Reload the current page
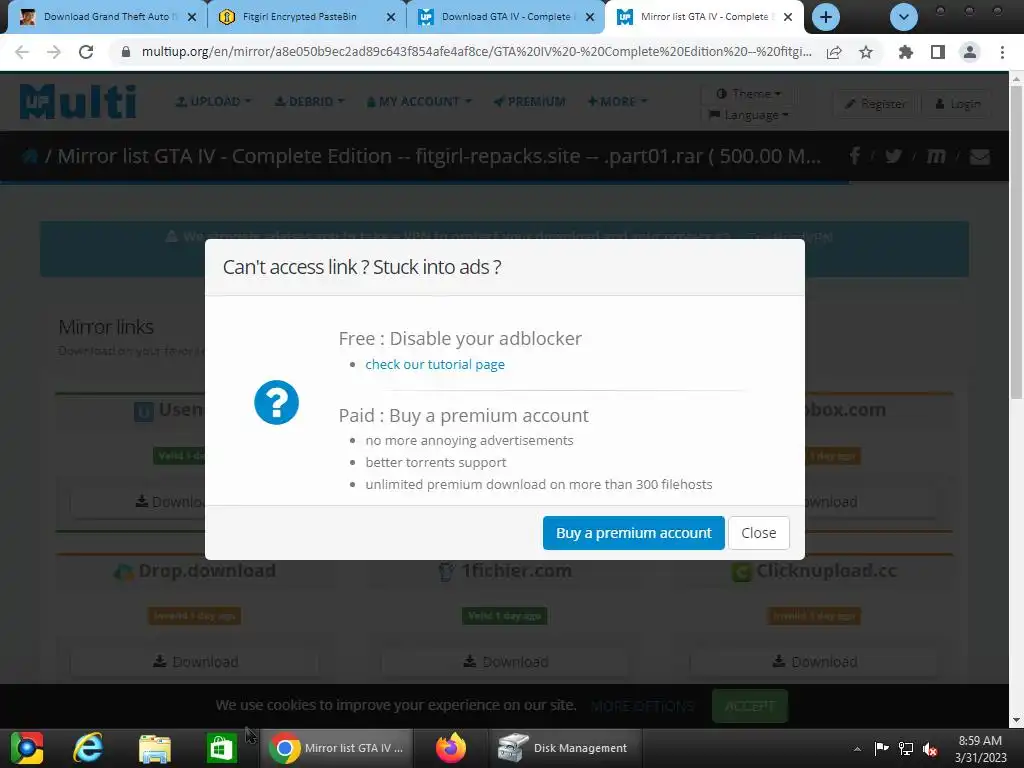1024x768 pixels. click(86, 52)
